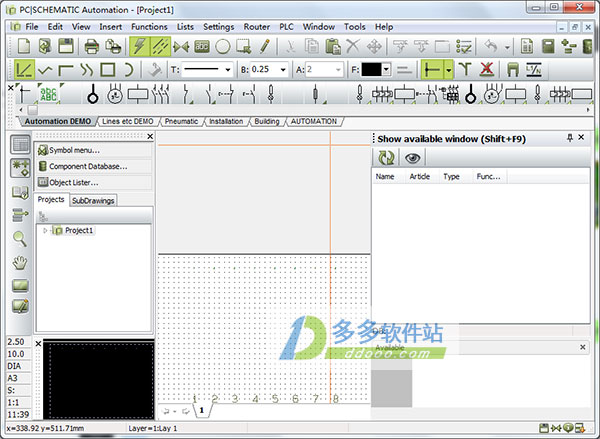Switch to the Installation tab
Viewport: 600px width, 439px height.
[x=226, y=121]
